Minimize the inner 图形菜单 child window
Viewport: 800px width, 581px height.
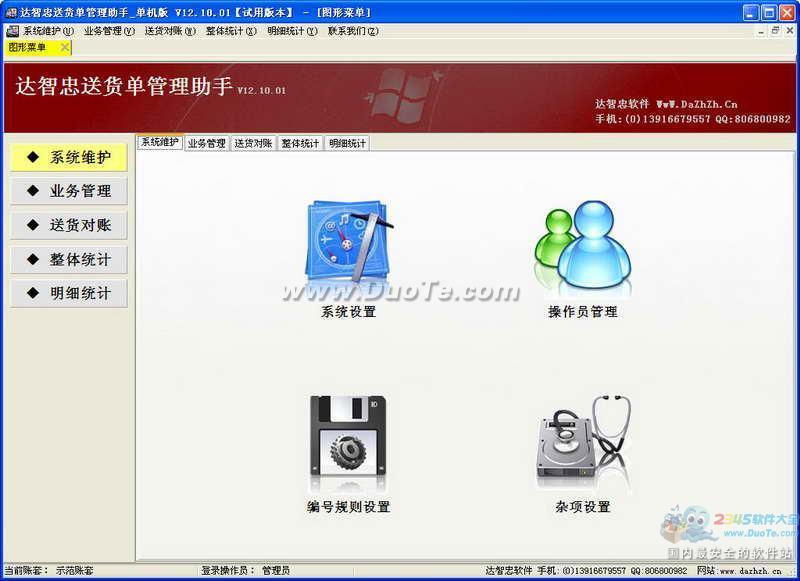pyautogui.click(x=761, y=31)
